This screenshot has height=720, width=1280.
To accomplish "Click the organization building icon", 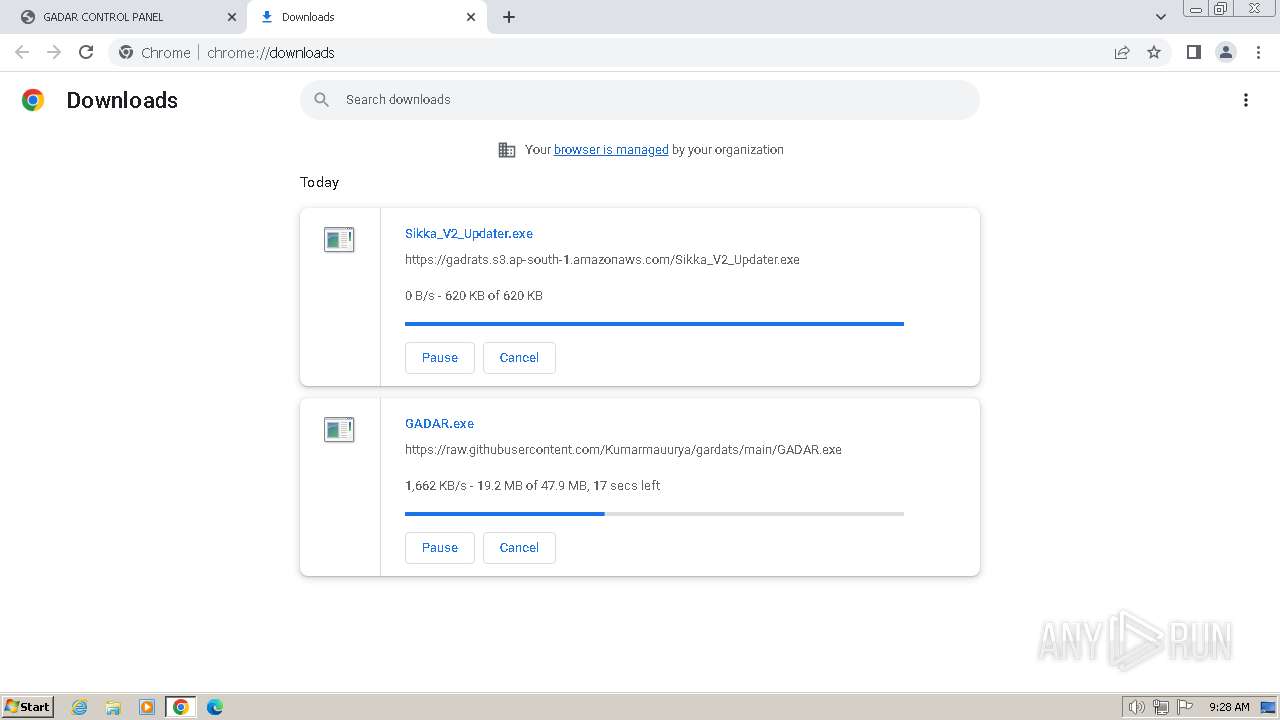I will tap(507, 150).
